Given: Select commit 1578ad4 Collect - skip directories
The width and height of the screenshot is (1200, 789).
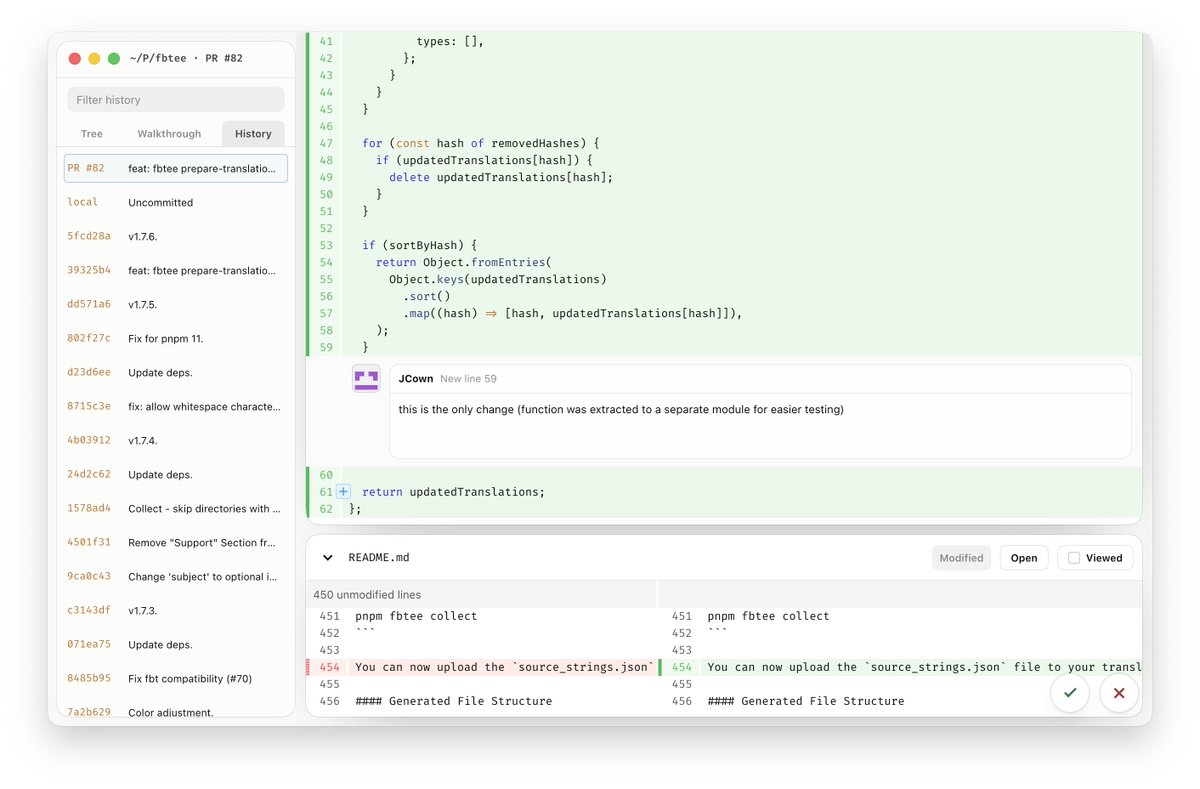Looking at the screenshot, I should point(176,508).
